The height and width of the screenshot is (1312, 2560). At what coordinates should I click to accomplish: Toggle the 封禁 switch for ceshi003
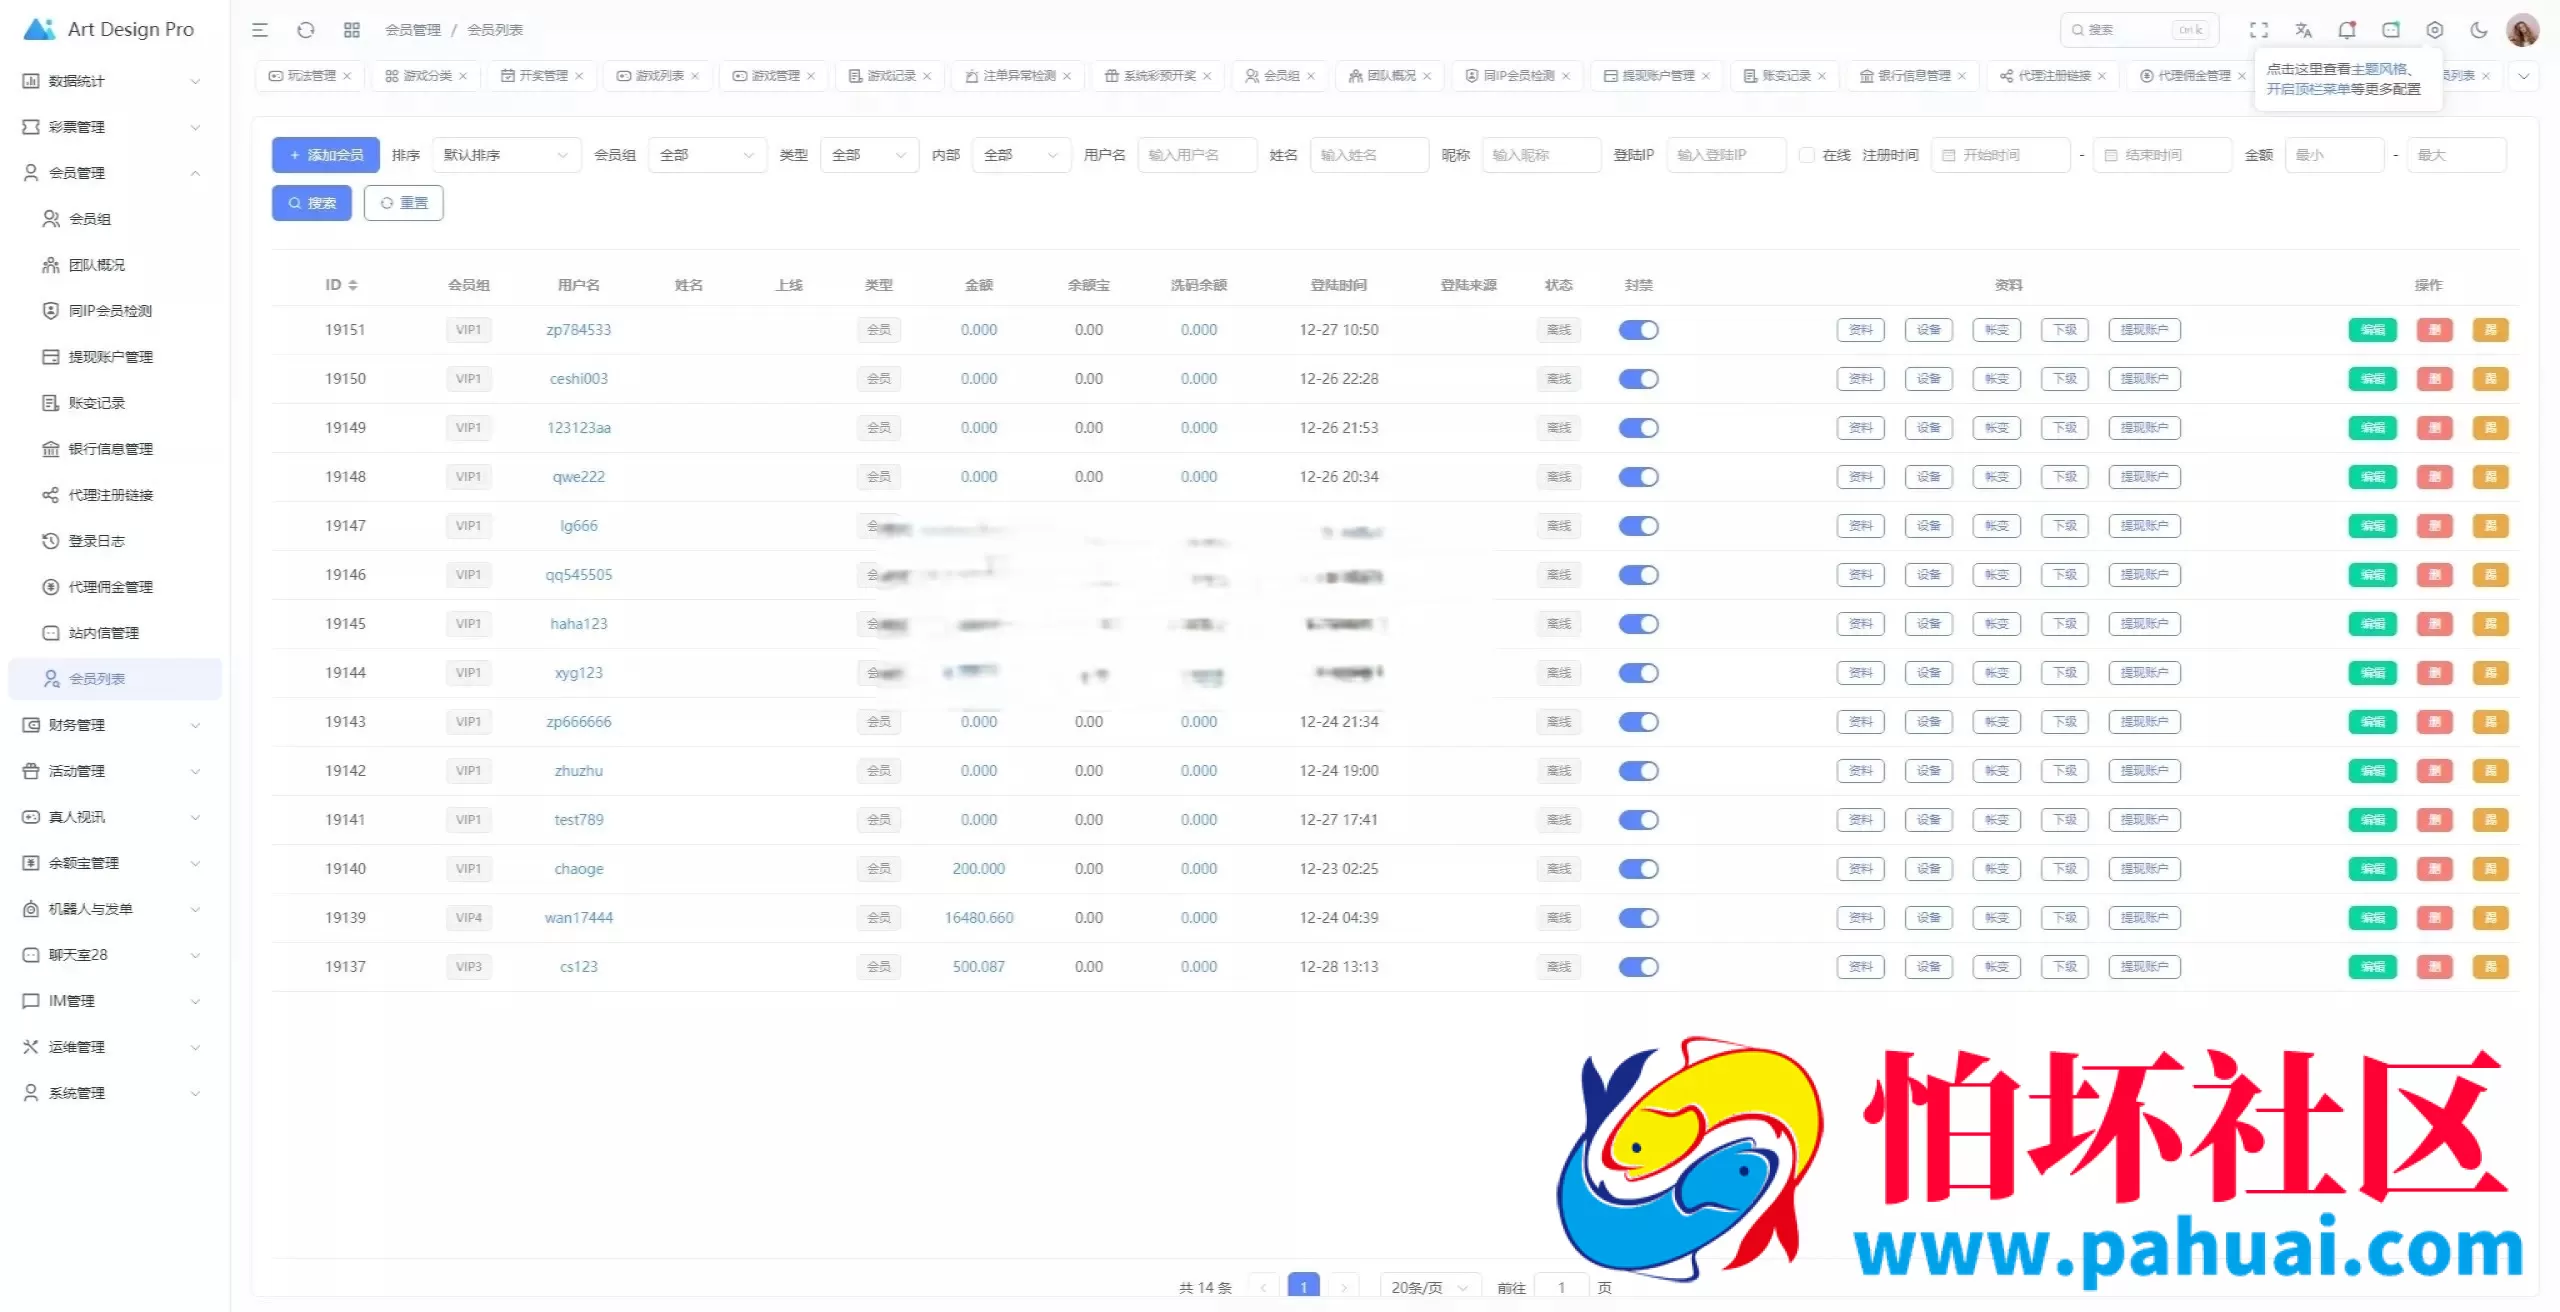1638,379
